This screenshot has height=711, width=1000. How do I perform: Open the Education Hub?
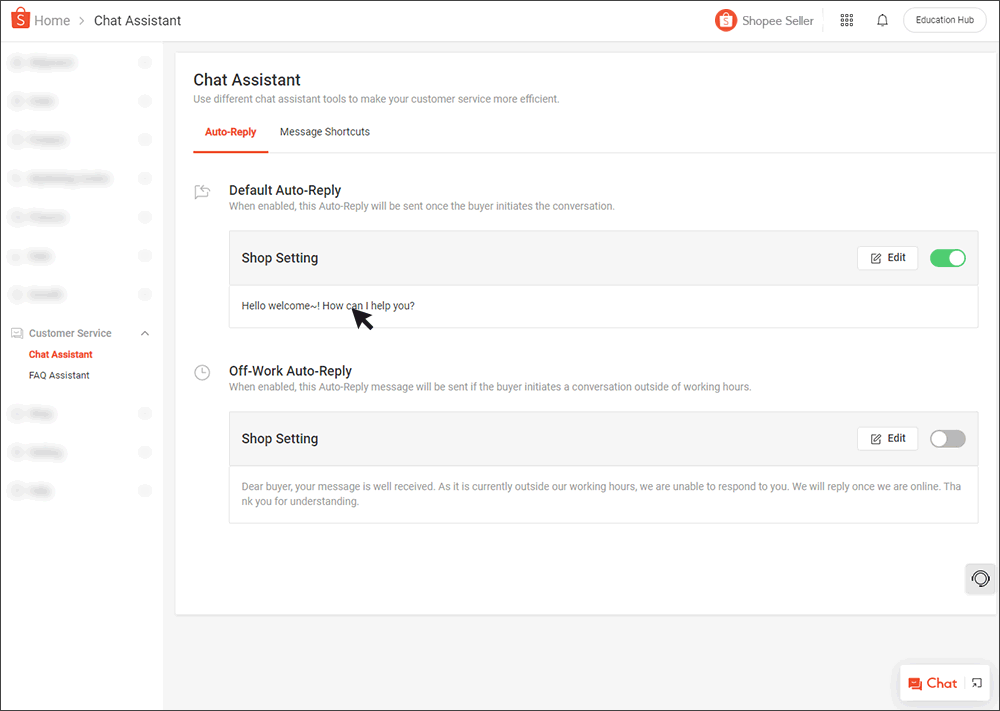944,19
